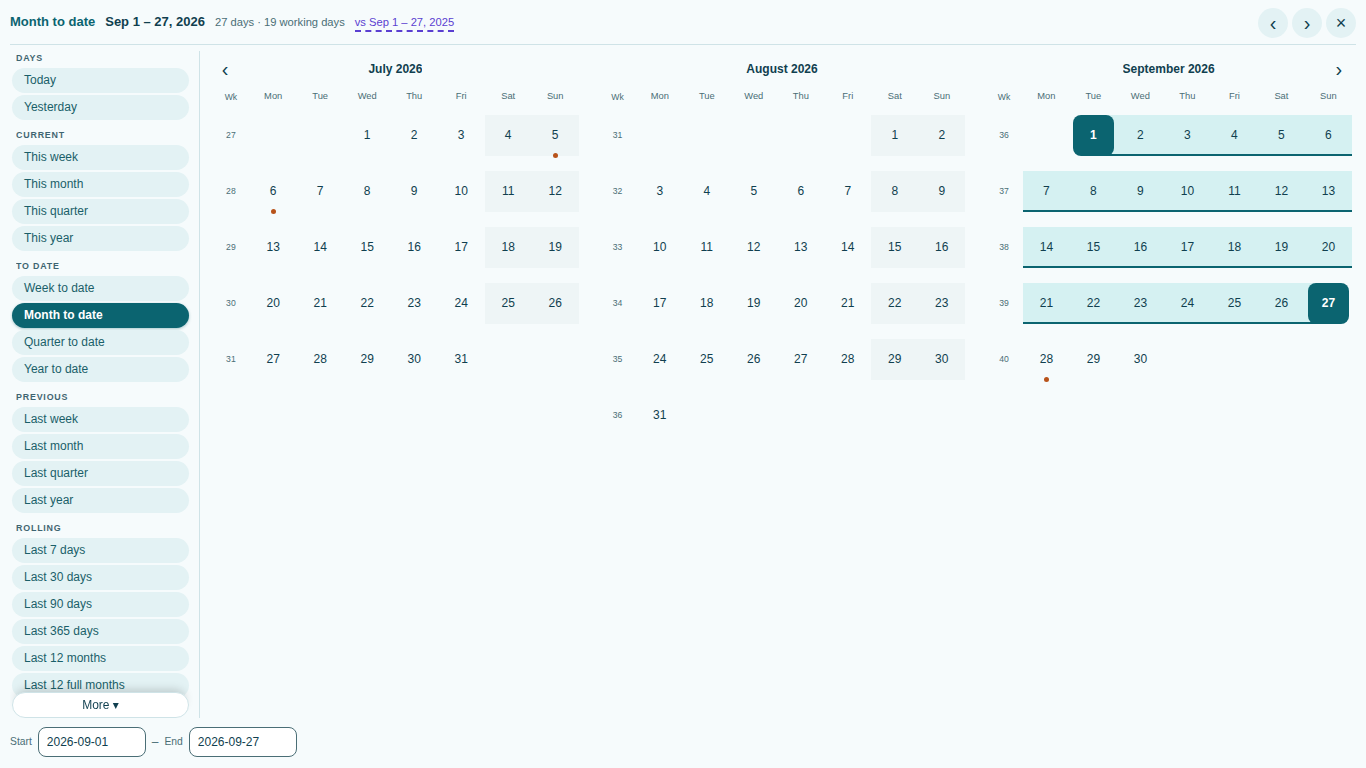The height and width of the screenshot is (768, 1366).
Task: Apply the Last 12 months rolling range
Action: click(x=100, y=658)
